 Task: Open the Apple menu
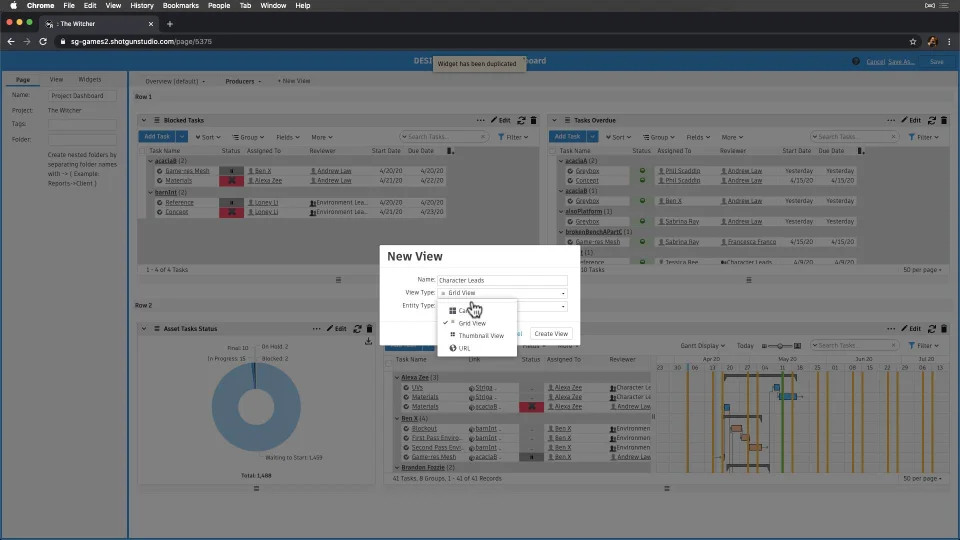tap(13, 6)
